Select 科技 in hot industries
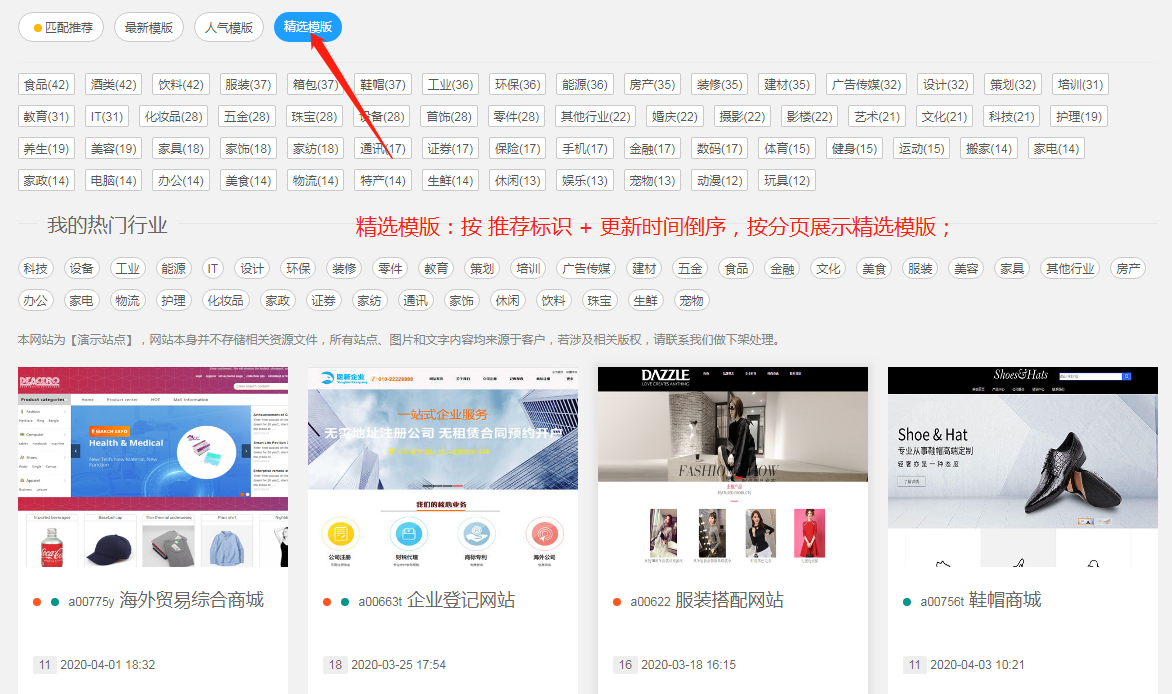Viewport: 1172px width, 694px height. (36, 269)
